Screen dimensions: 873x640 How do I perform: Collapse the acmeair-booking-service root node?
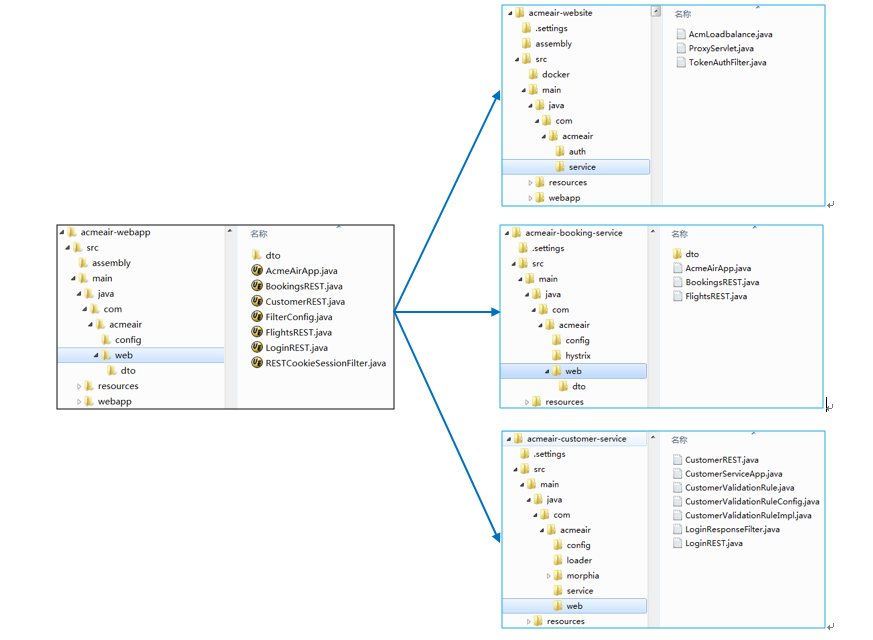(x=506, y=233)
